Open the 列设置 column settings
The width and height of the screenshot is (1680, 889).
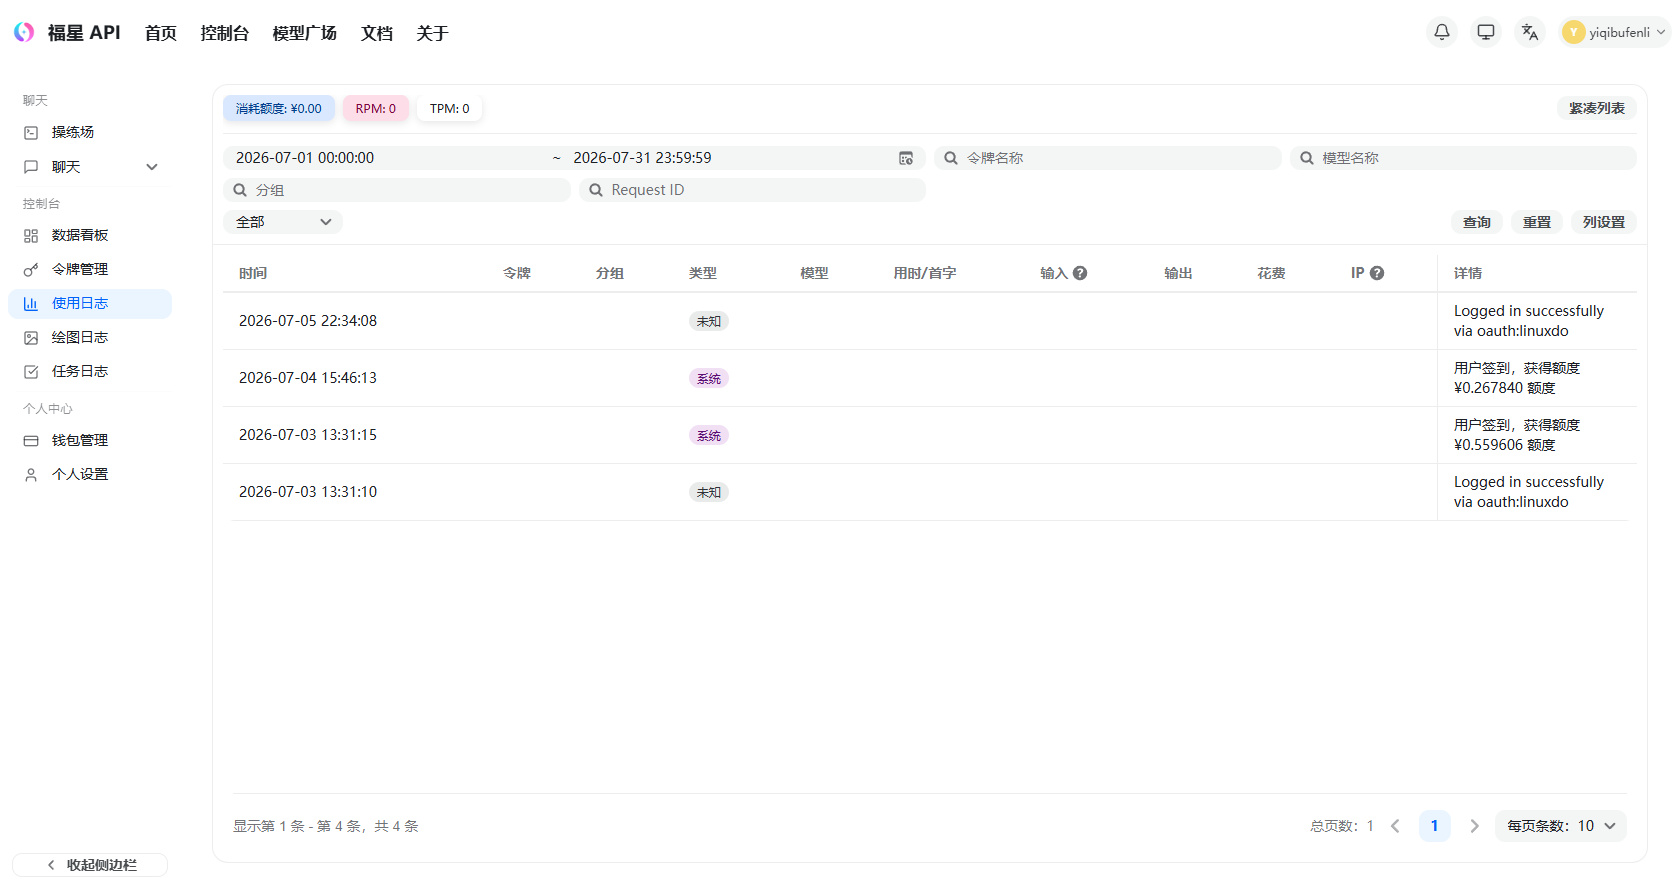tap(1604, 222)
